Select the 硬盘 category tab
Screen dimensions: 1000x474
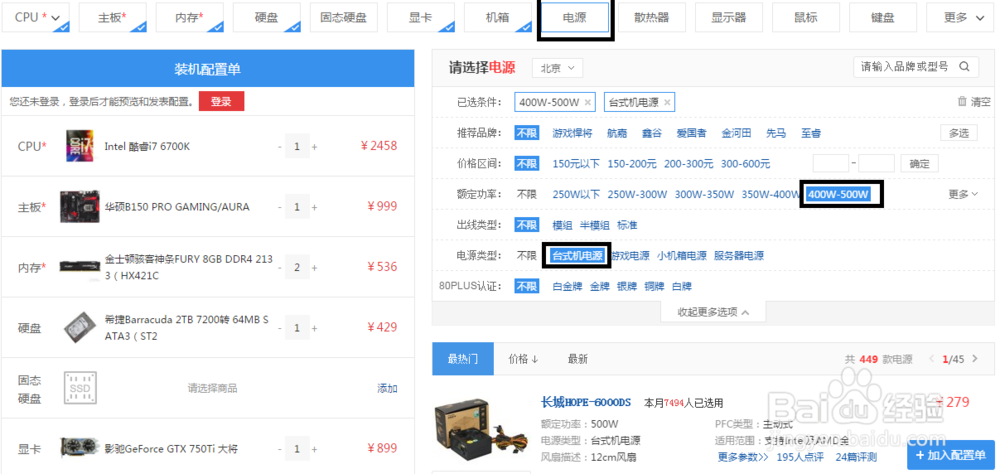tap(267, 18)
